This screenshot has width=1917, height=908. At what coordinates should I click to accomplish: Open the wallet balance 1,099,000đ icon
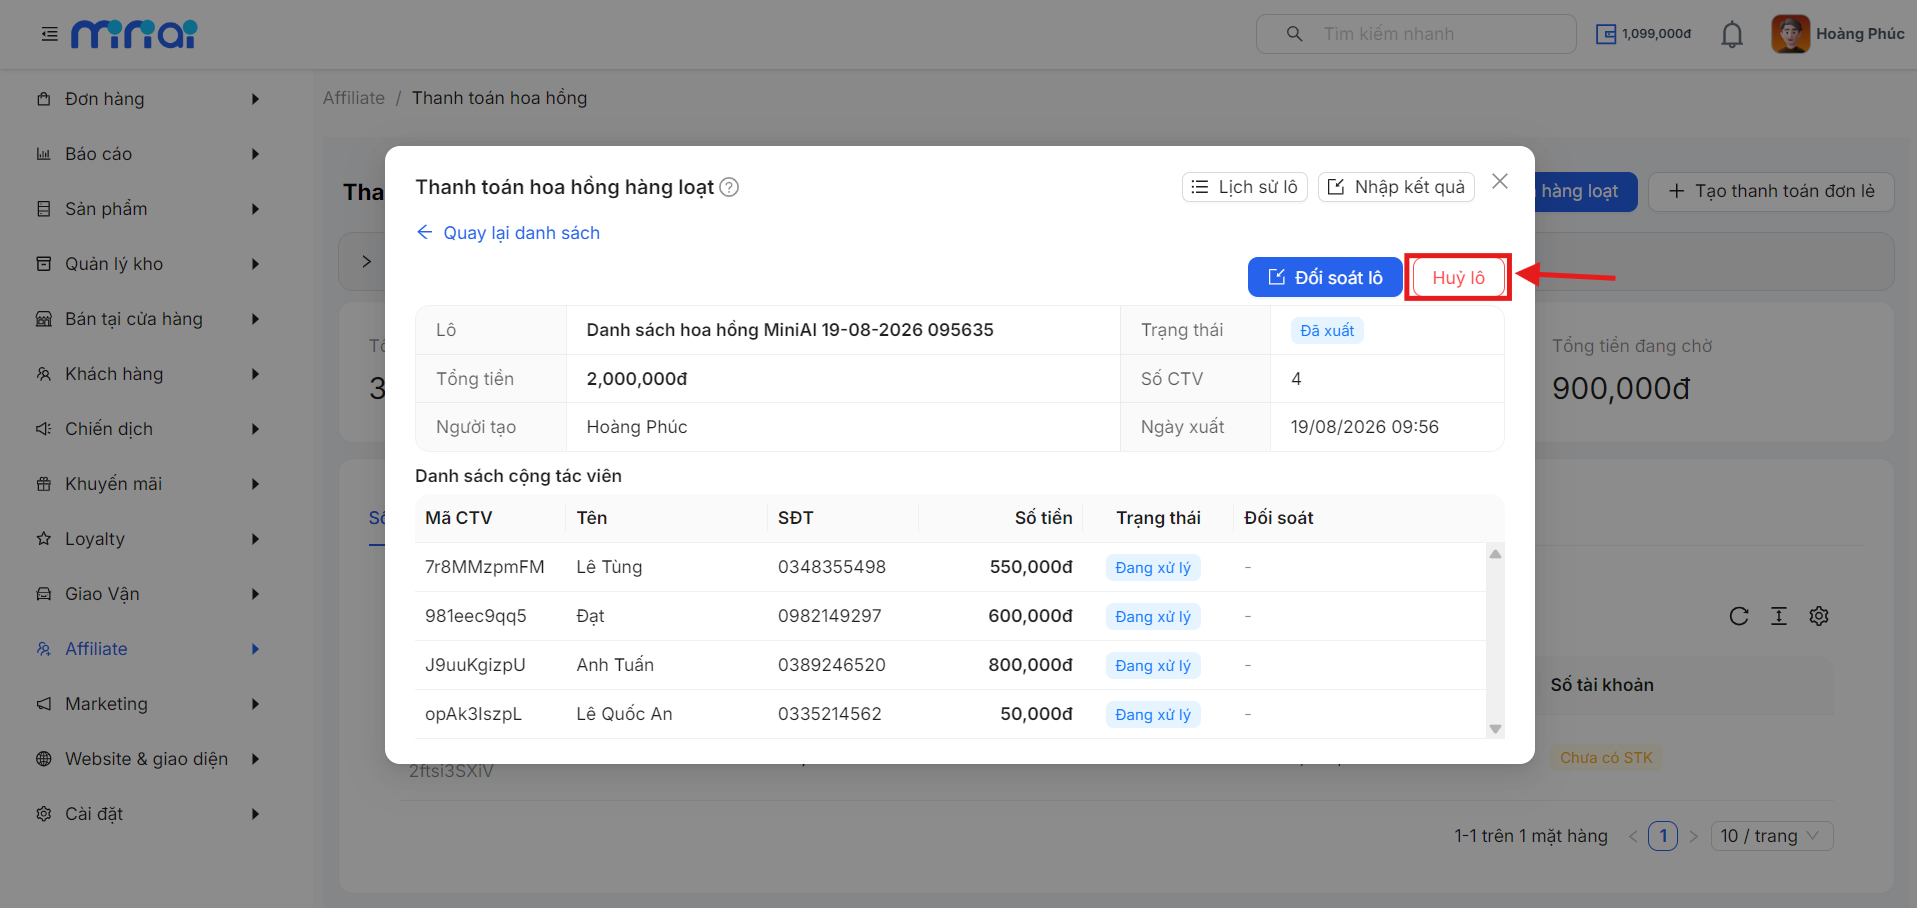1606,34
